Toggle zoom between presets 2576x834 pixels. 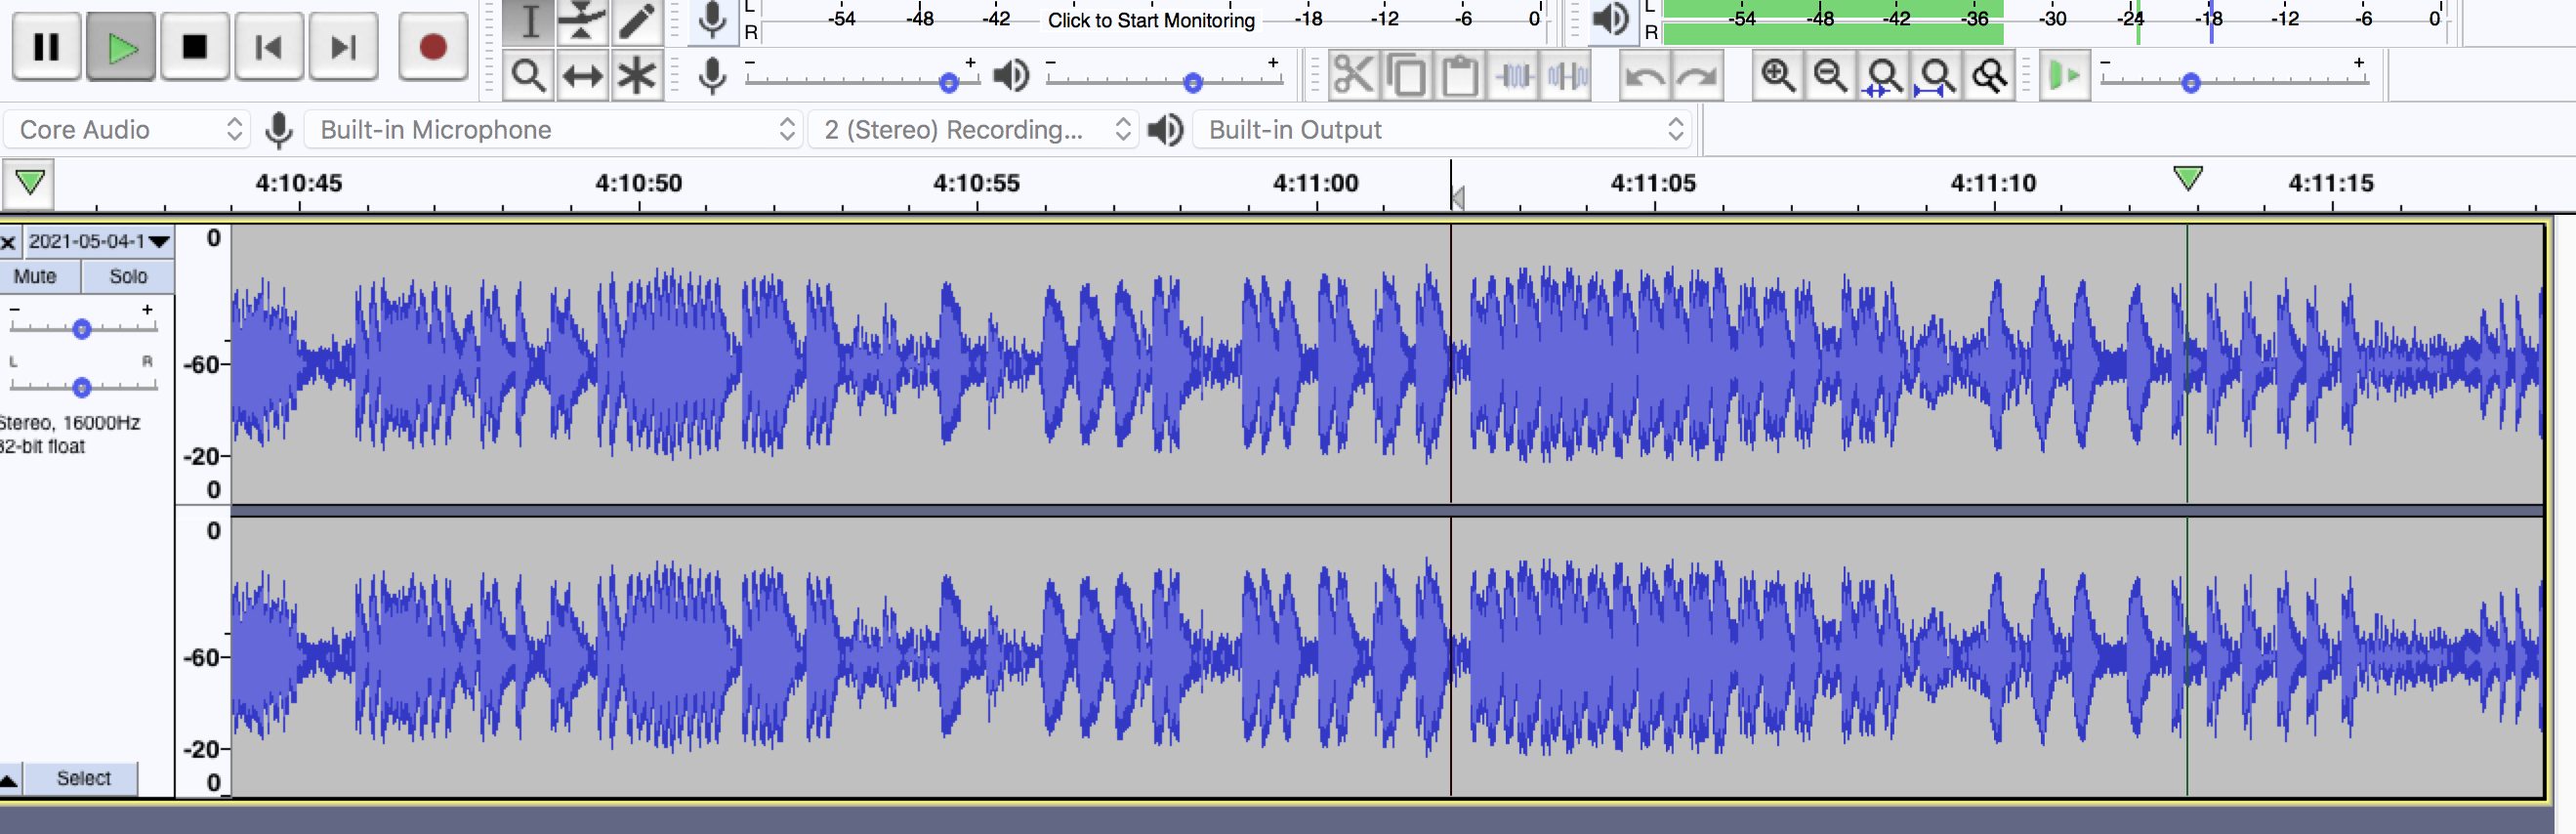1990,76
